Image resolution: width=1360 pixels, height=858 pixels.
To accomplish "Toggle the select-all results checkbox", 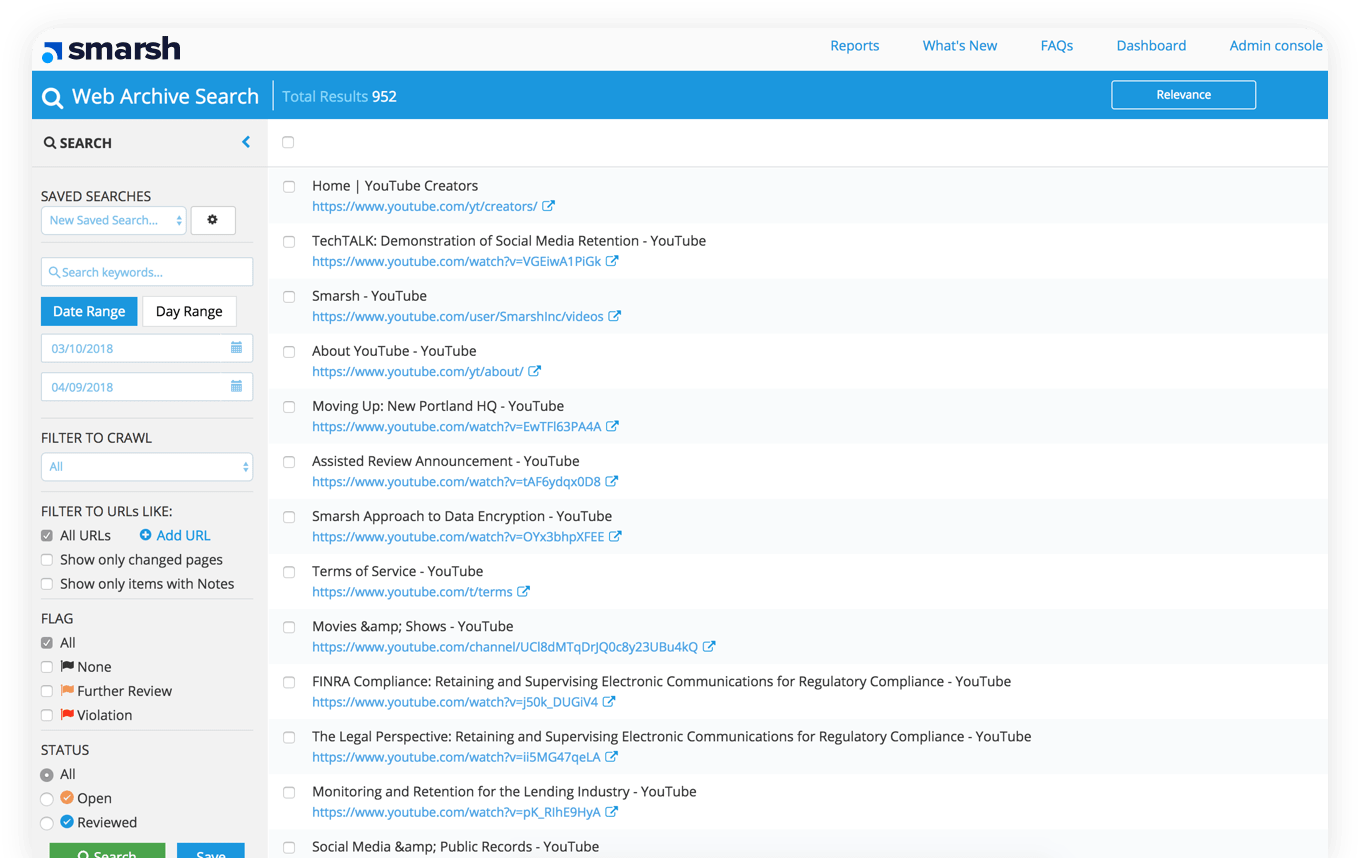I will [x=288, y=142].
